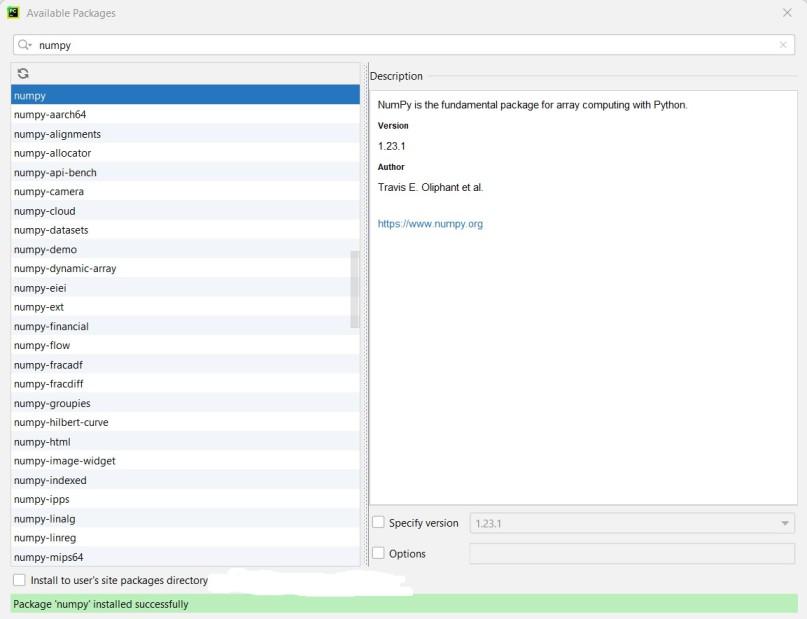Select numpy-indexed package
The height and width of the screenshot is (619, 807).
click(185, 480)
